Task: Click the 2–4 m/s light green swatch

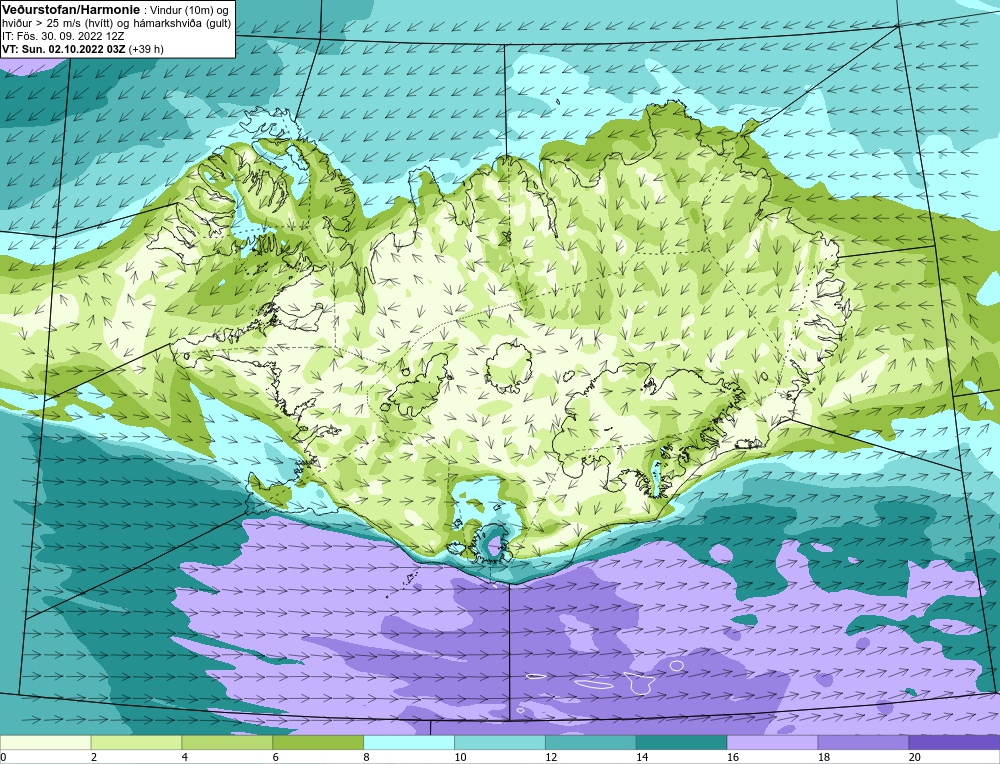Action: 136,743
